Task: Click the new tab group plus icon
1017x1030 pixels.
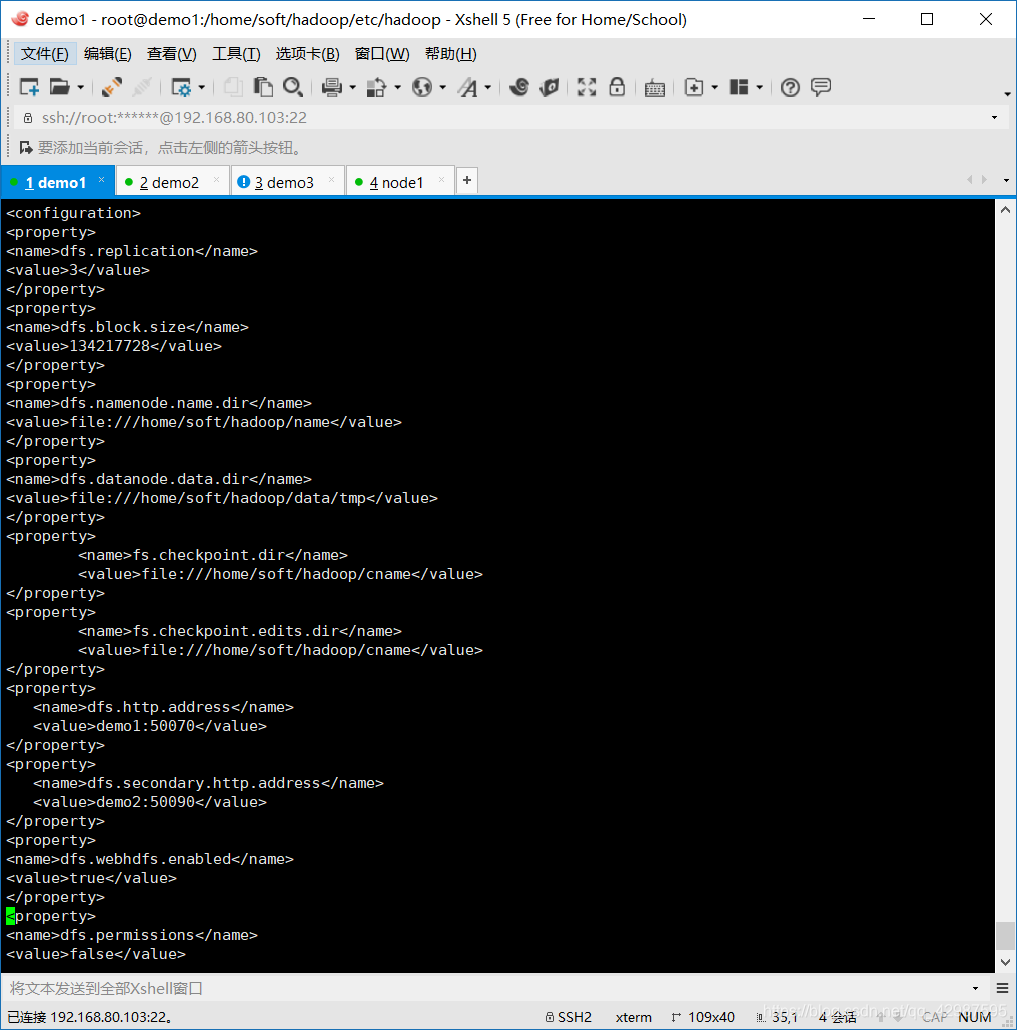Action: pyautogui.click(x=694, y=87)
